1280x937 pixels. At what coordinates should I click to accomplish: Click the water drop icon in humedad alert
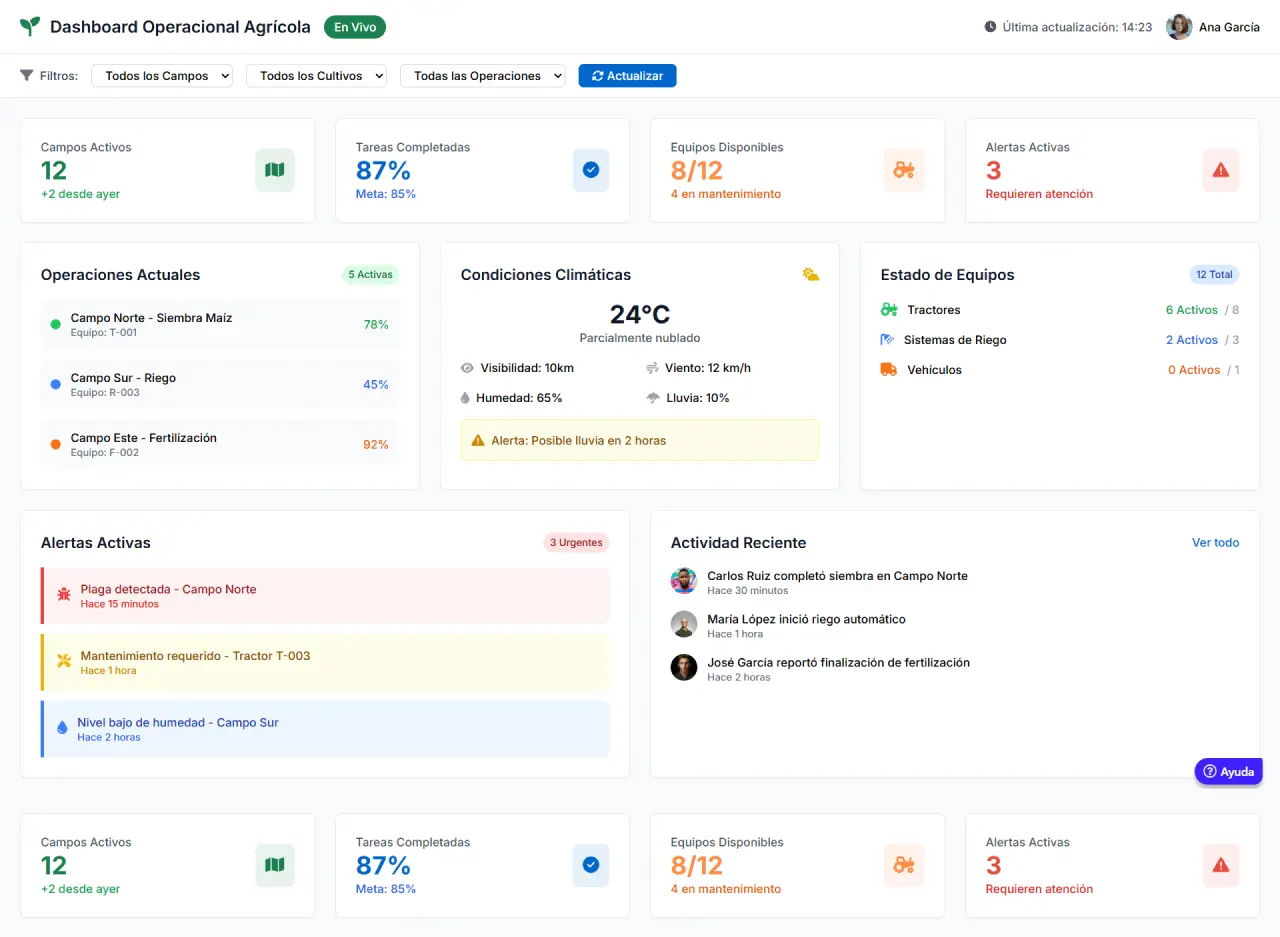[62, 729]
